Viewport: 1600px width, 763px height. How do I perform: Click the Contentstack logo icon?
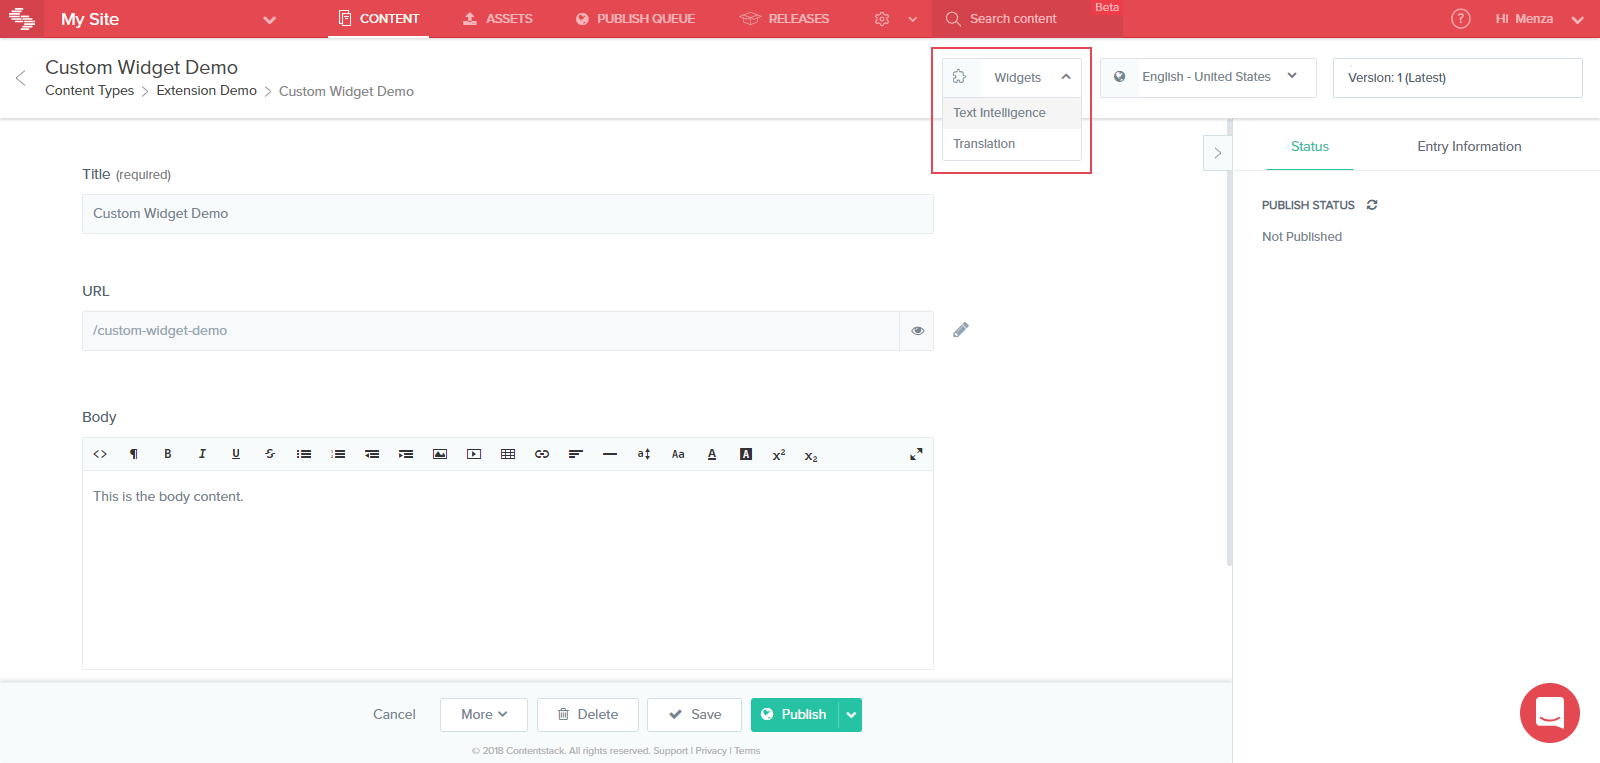(x=22, y=19)
